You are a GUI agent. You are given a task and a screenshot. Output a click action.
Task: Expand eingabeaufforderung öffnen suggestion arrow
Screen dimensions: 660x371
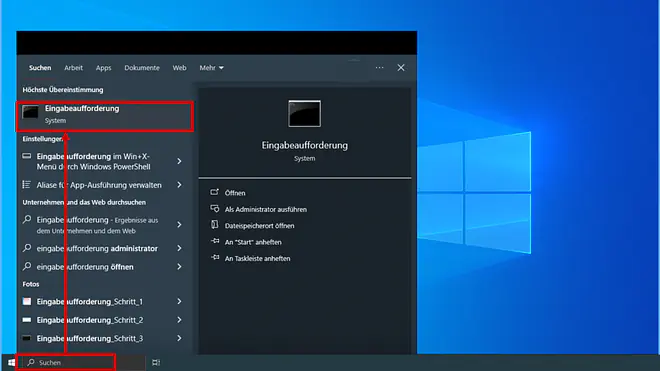coord(179,267)
